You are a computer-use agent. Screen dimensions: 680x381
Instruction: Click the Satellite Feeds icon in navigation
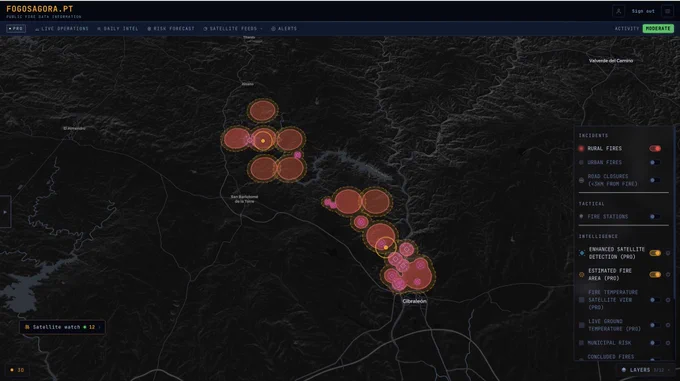click(205, 29)
